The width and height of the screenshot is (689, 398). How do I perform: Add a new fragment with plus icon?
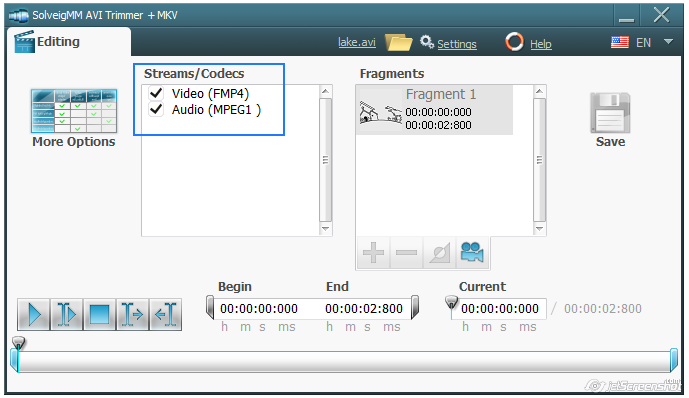point(374,253)
